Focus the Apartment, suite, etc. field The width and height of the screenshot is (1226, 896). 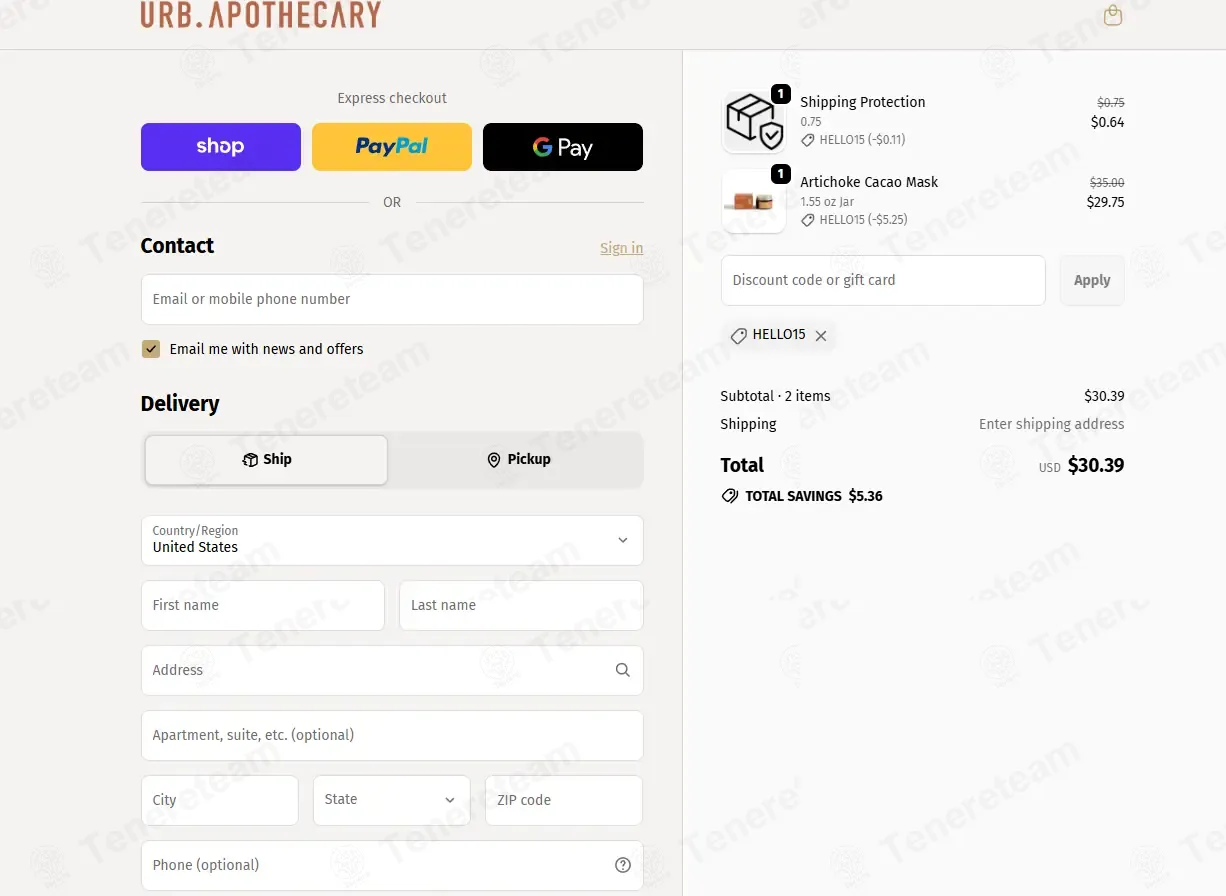pyautogui.click(x=392, y=735)
